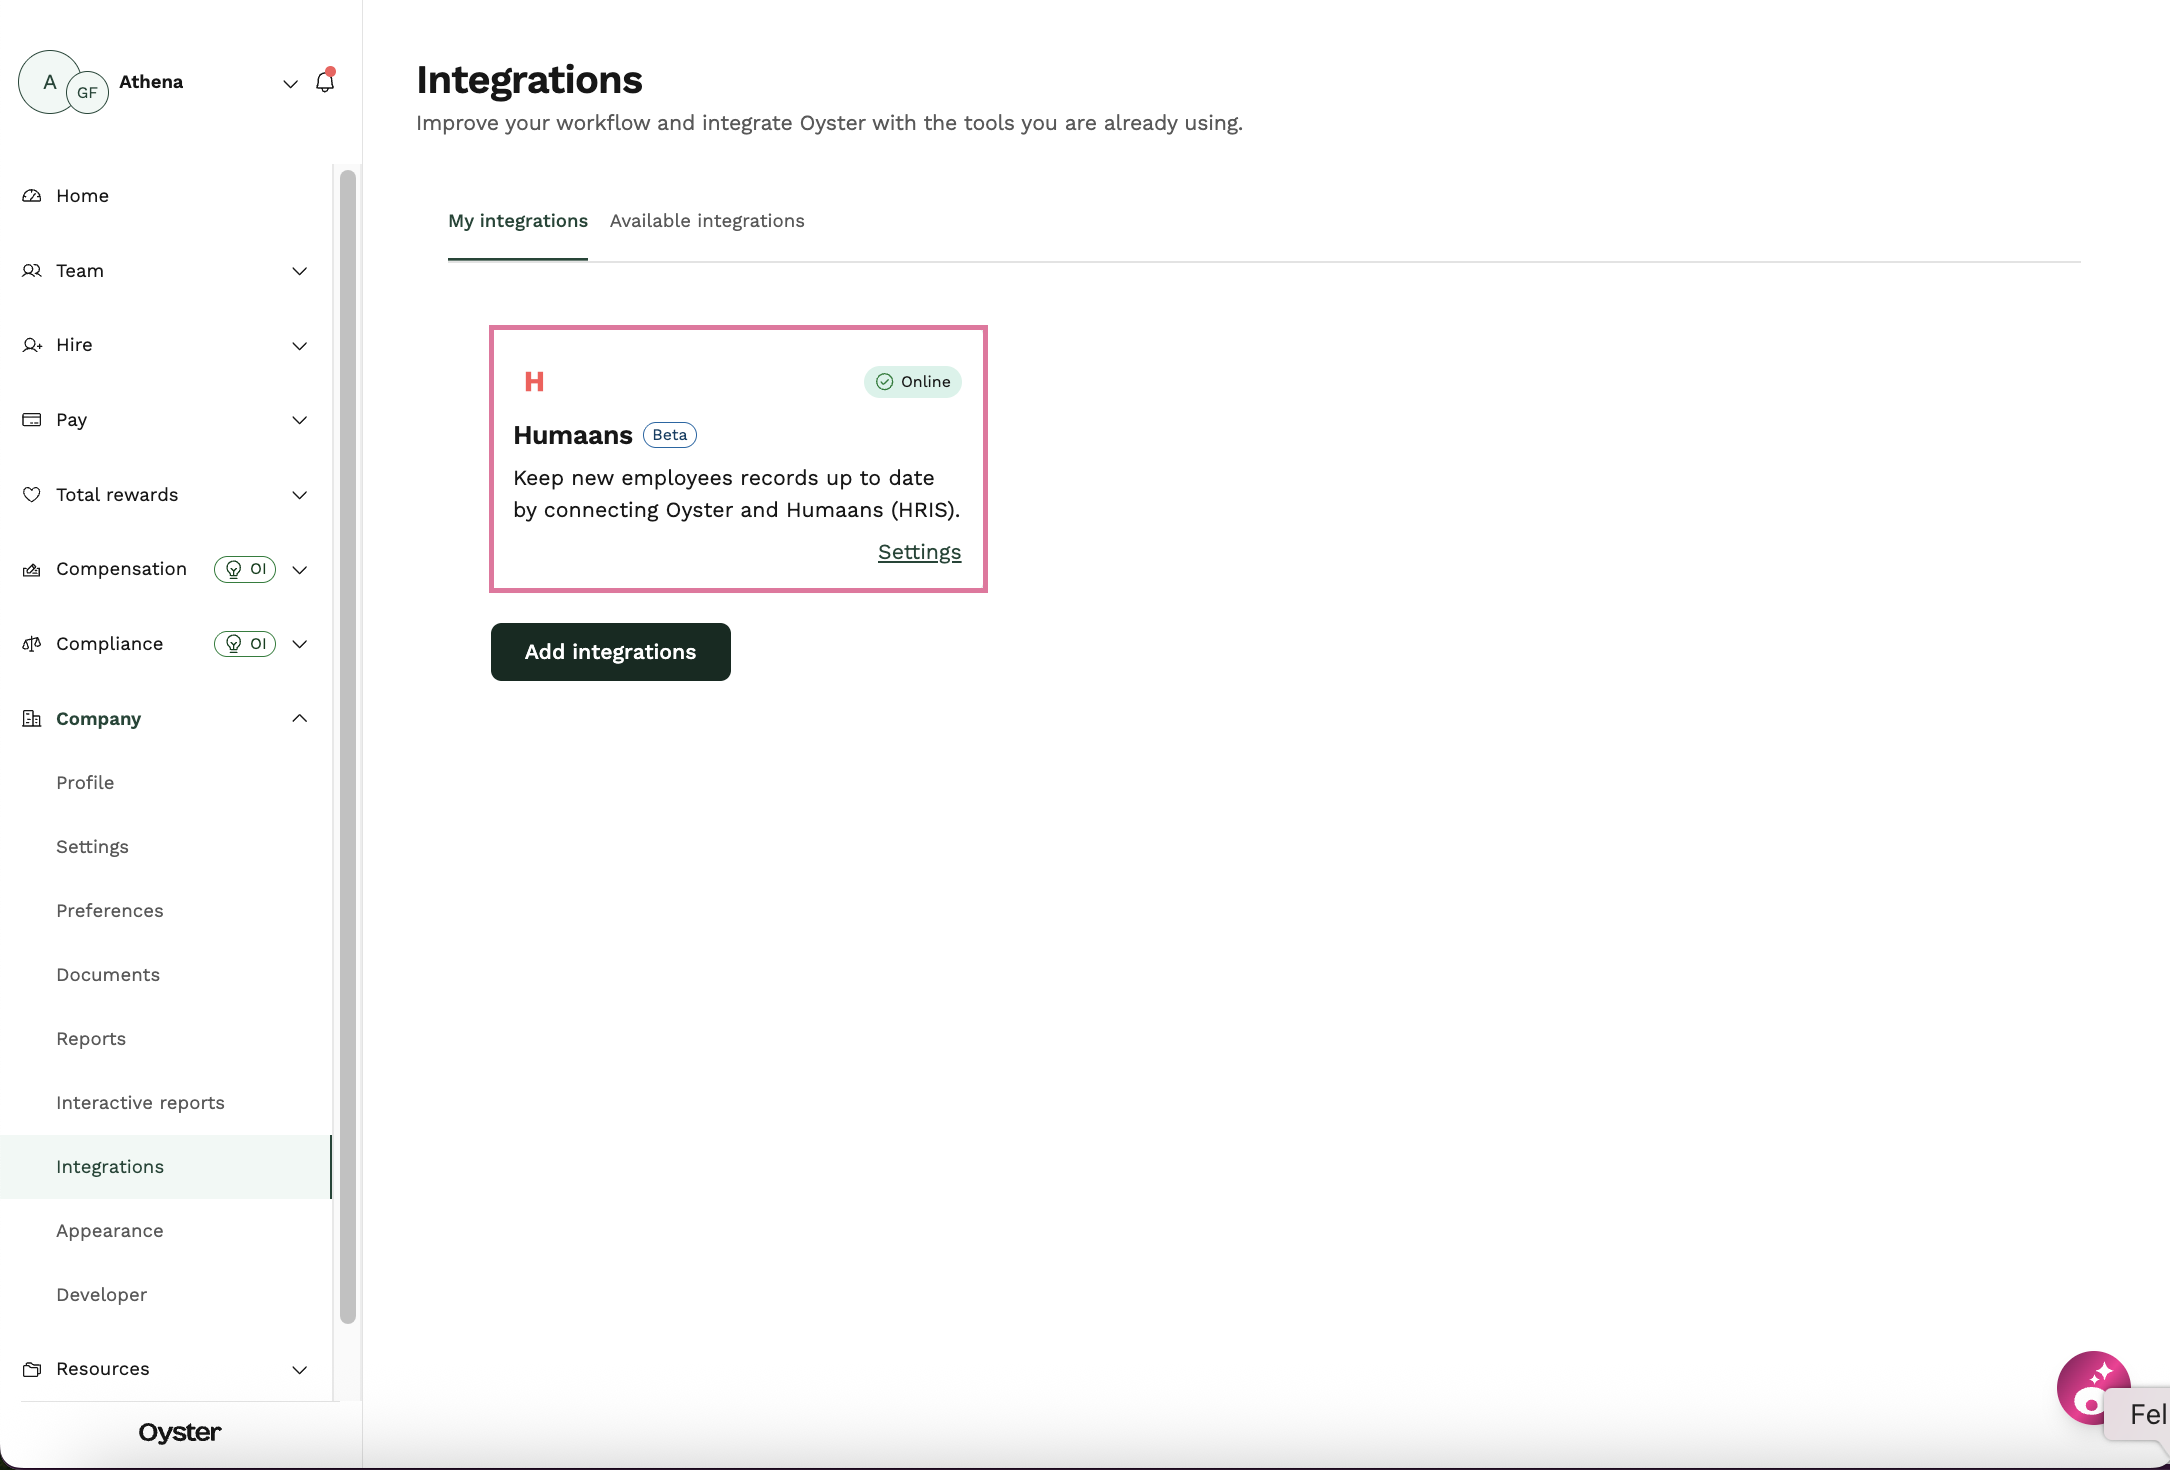Click the sidebar vertical scrollbar
The image size is (2170, 1470).
348,747
